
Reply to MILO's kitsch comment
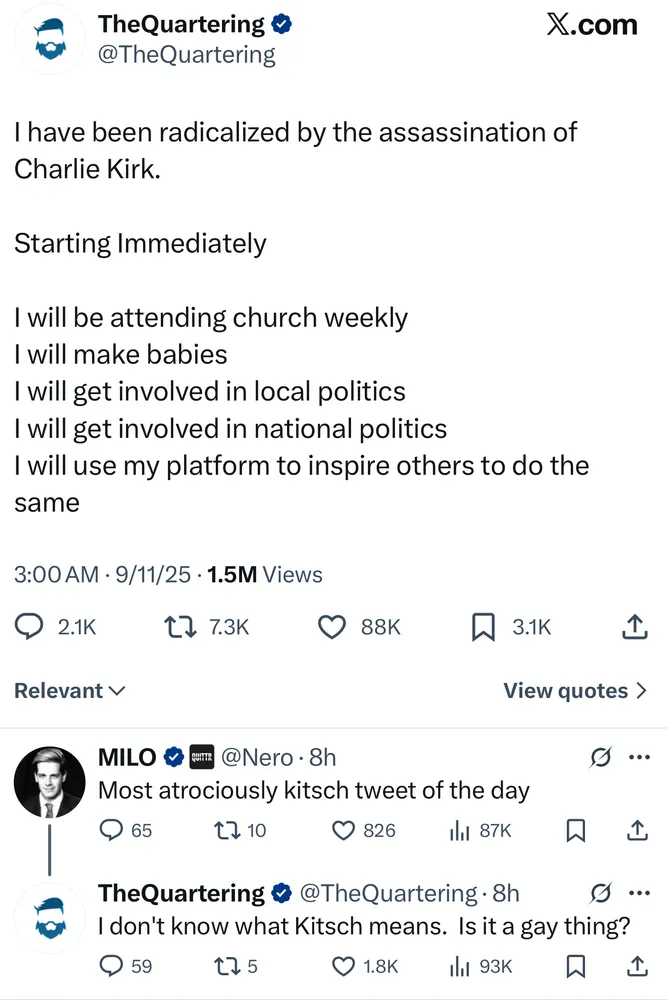(x=112, y=830)
